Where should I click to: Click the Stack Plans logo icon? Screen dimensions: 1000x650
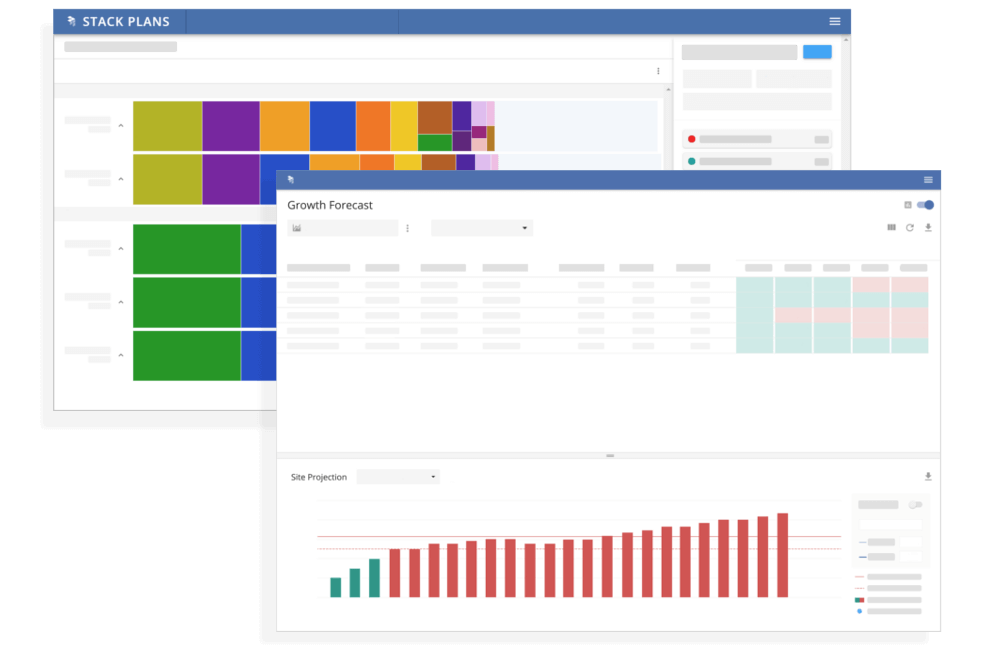(x=71, y=21)
